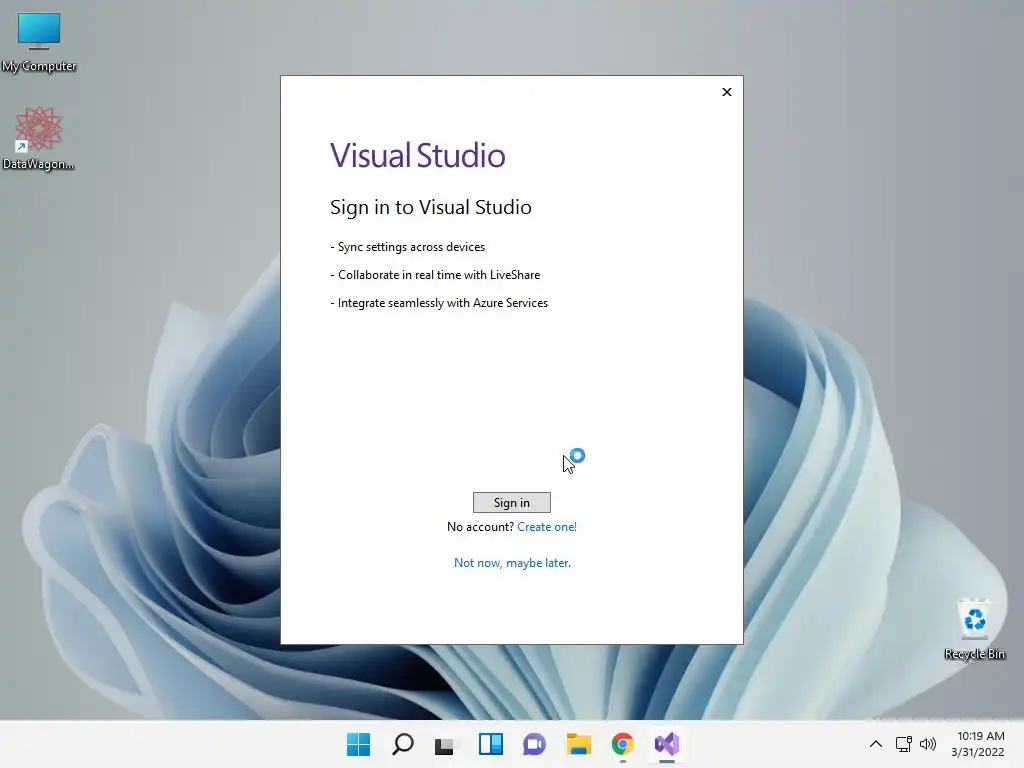
Task: Open taskbar Search magnifier
Action: point(402,744)
